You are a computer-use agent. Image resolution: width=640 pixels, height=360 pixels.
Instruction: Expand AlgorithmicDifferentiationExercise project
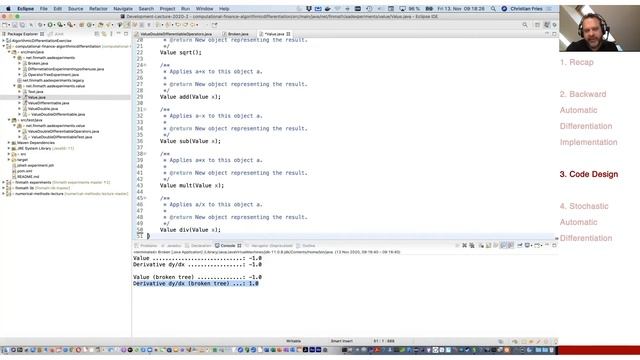(4, 41)
